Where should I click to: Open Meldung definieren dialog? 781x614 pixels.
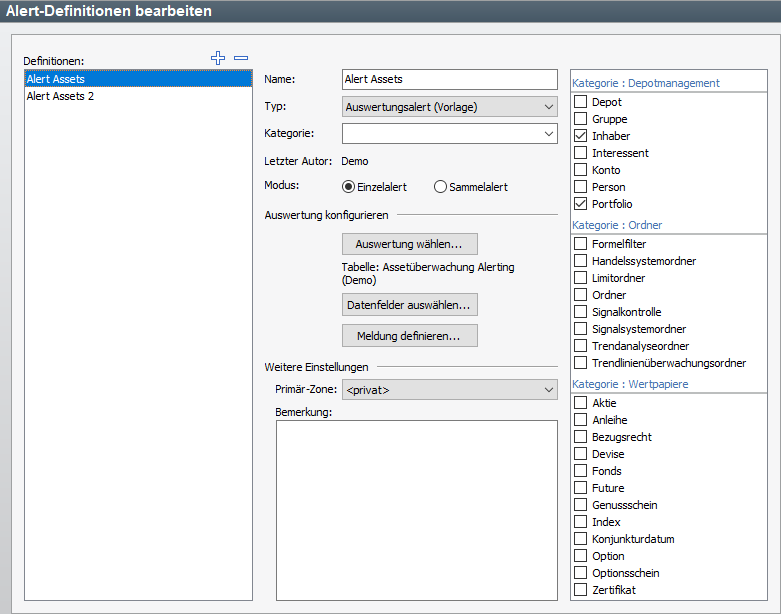[x=409, y=336]
